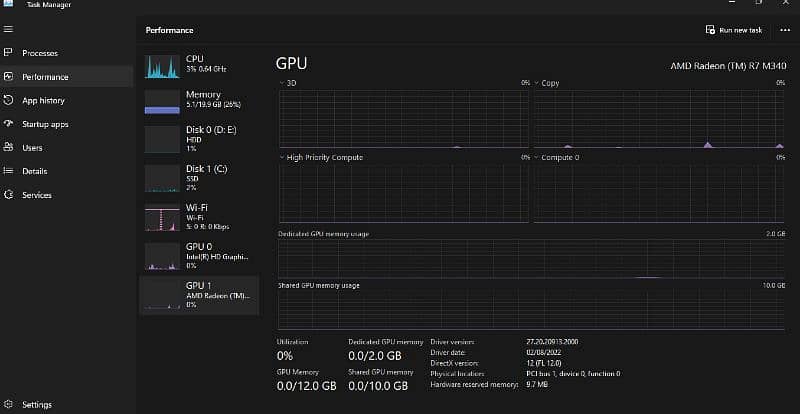This screenshot has width=800, height=414.
Task: Click the Details list icon
Action: 9,171
